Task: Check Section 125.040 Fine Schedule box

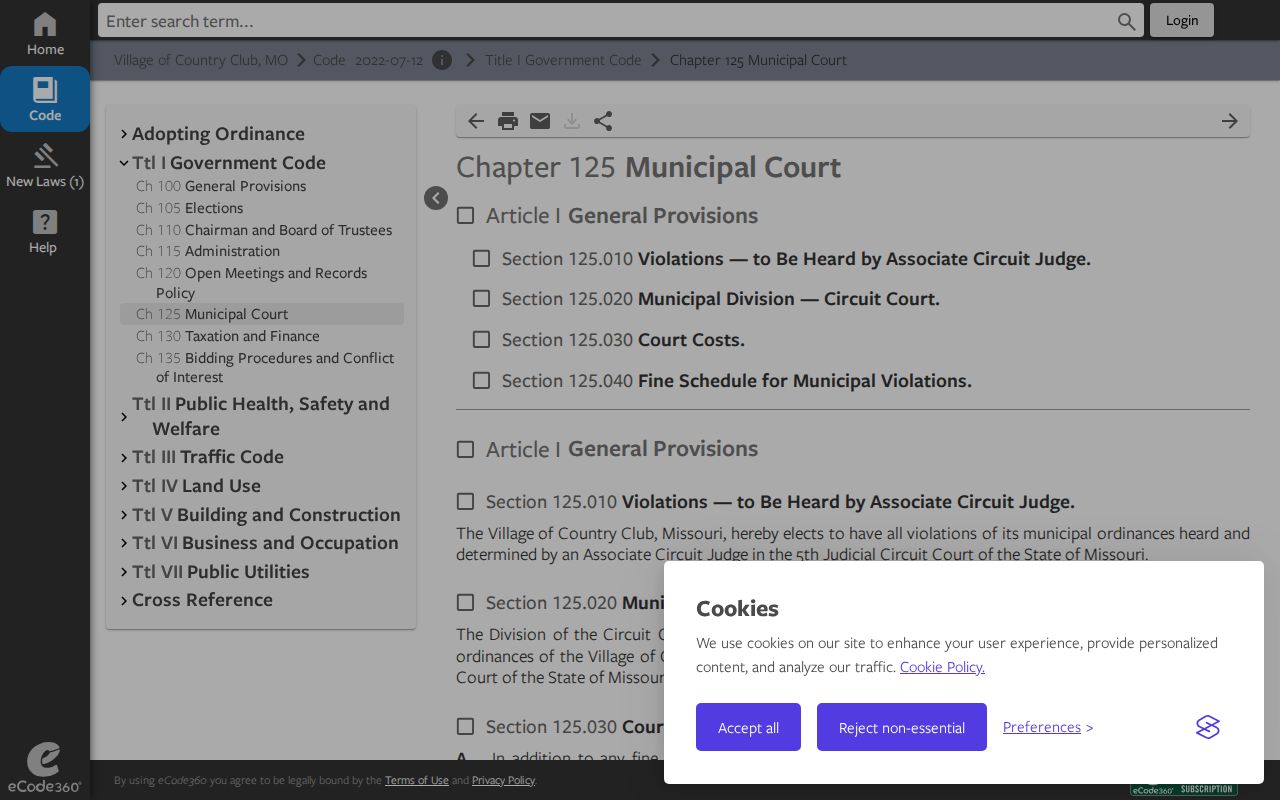Action: coord(481,381)
